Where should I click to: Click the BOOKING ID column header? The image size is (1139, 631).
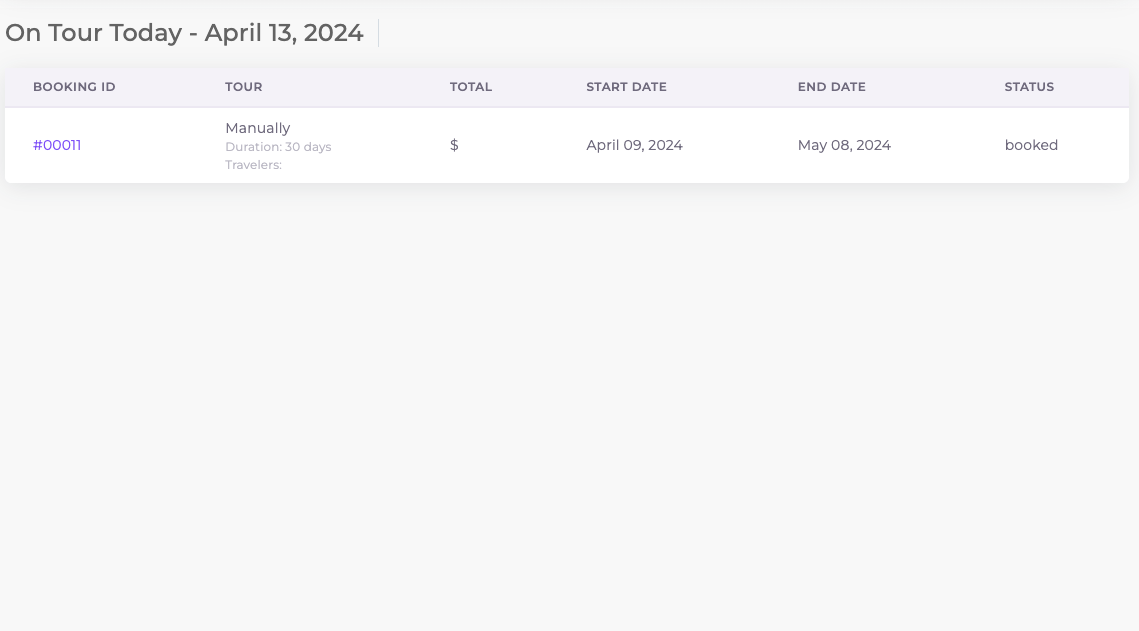[x=74, y=87]
